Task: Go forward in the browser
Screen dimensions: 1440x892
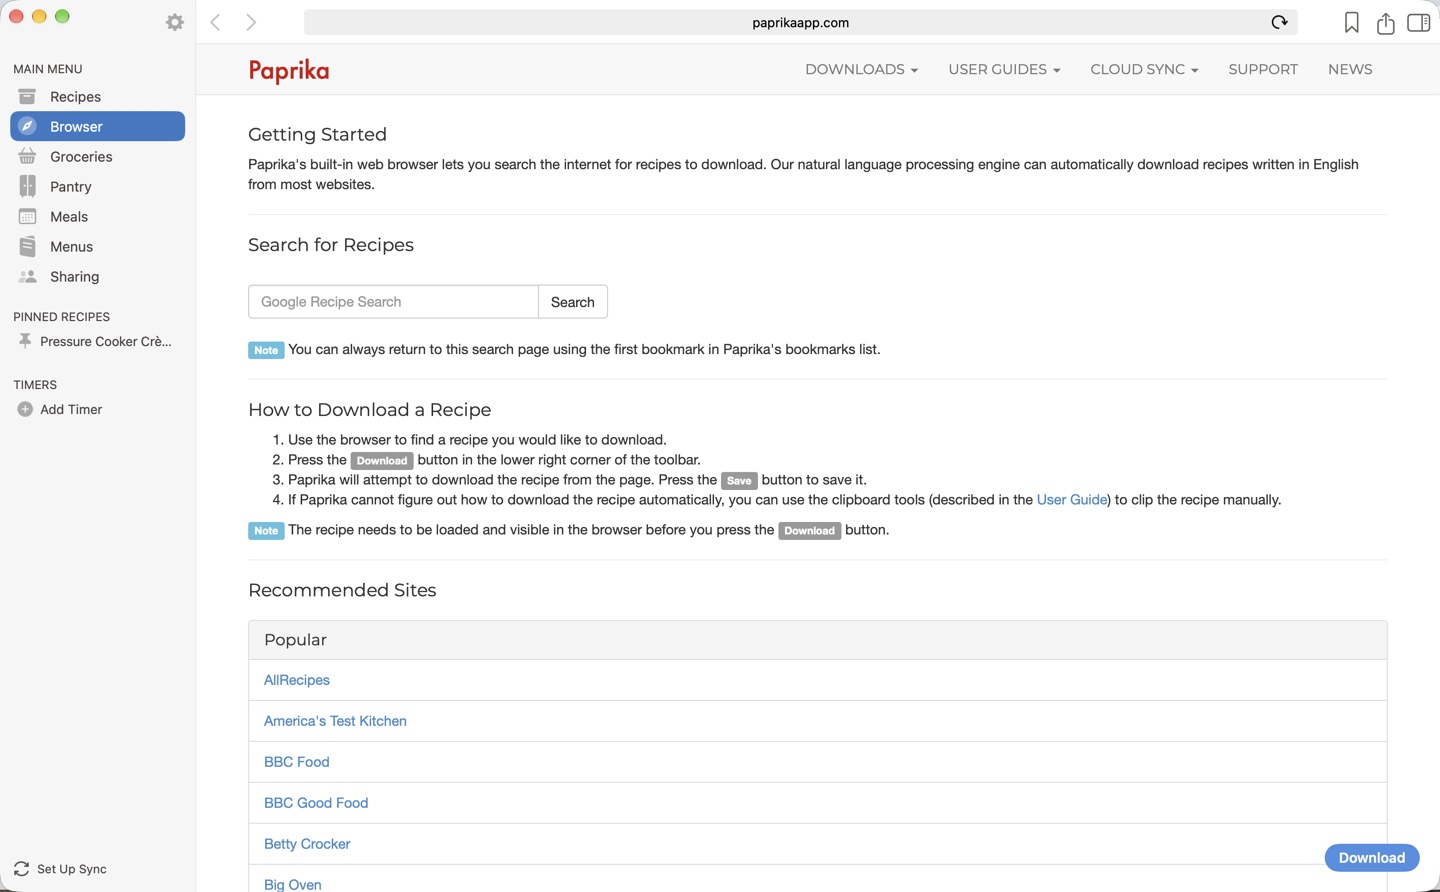Action: (x=251, y=22)
